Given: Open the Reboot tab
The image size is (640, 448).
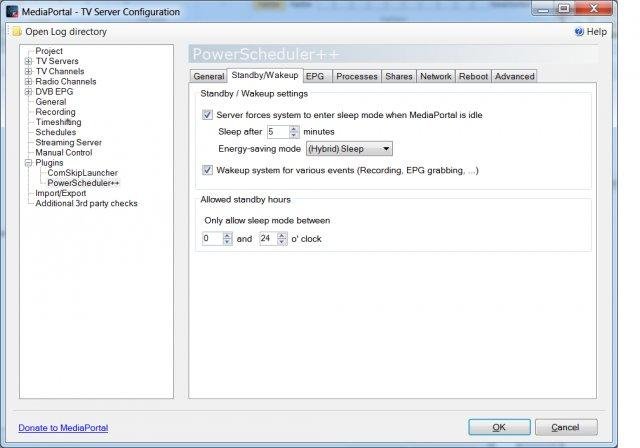Looking at the screenshot, I should [473, 76].
